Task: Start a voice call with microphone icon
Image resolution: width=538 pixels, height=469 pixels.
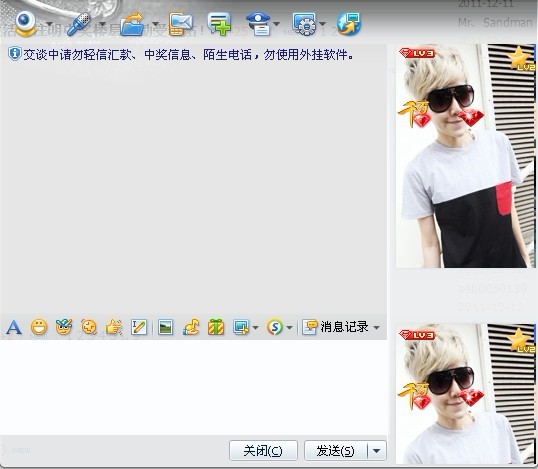Action: pyautogui.click(x=79, y=24)
